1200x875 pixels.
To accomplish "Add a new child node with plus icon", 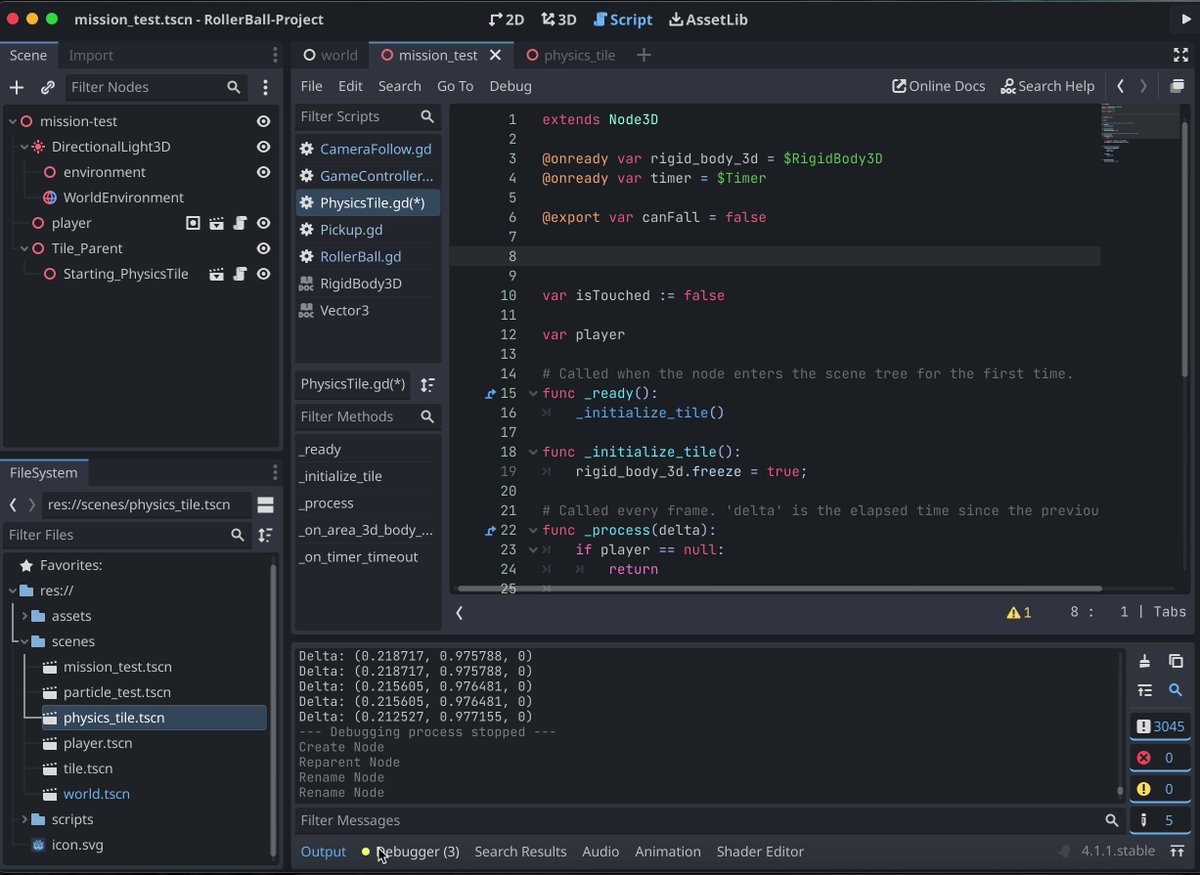I will pos(16,87).
